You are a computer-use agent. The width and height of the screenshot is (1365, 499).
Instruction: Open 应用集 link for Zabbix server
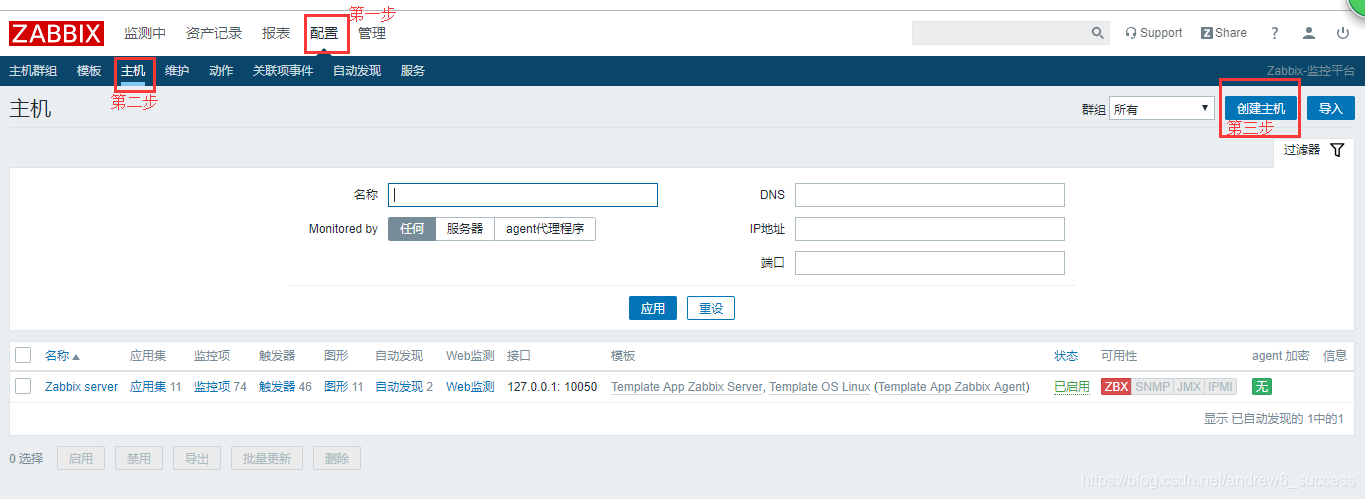(148, 387)
